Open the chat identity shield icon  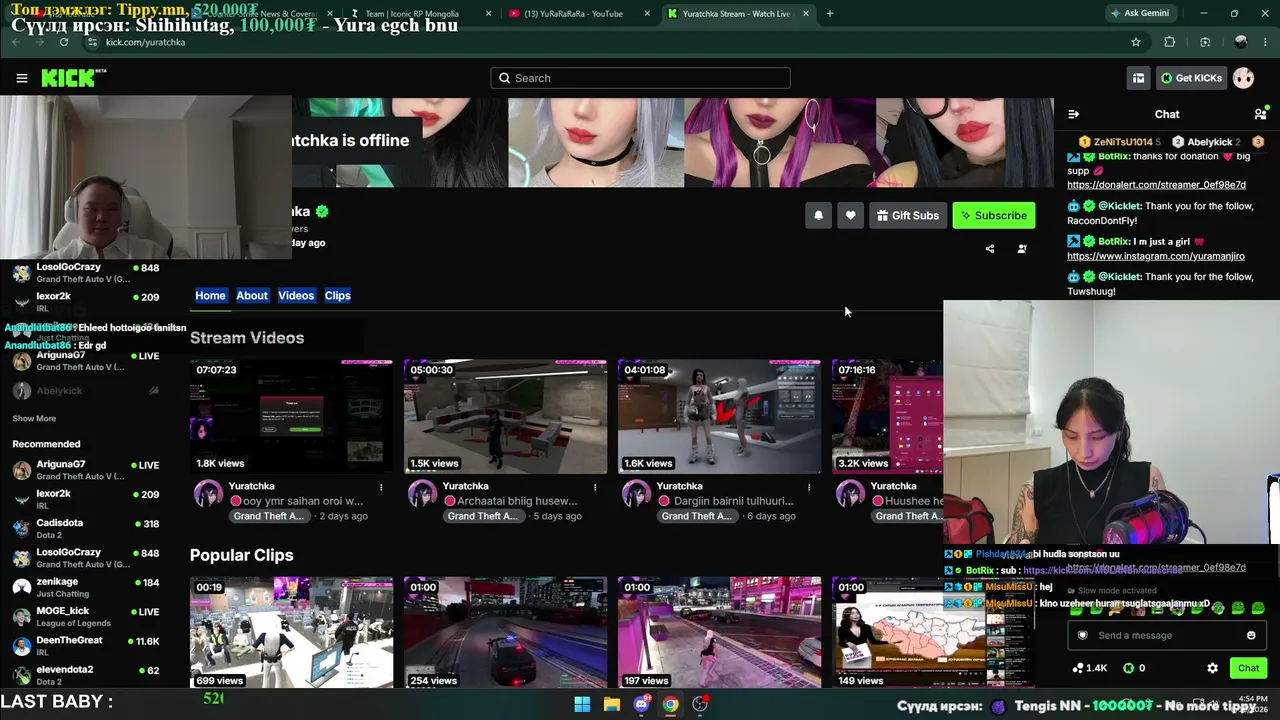(1081, 635)
